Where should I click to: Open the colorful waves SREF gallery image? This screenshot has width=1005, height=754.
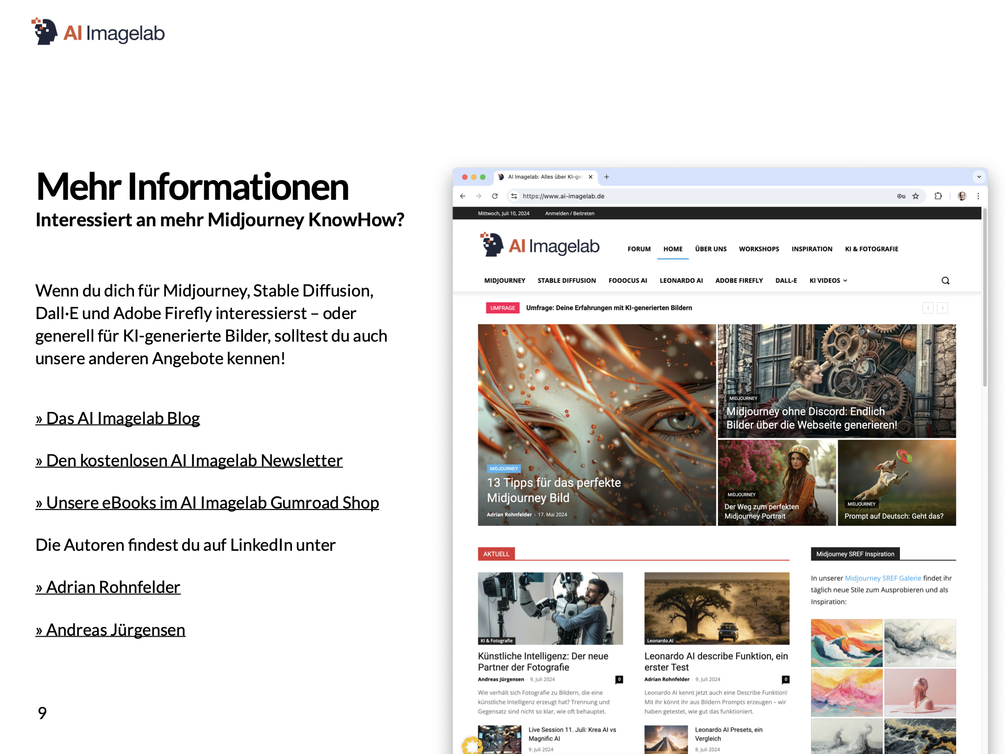tap(846, 643)
